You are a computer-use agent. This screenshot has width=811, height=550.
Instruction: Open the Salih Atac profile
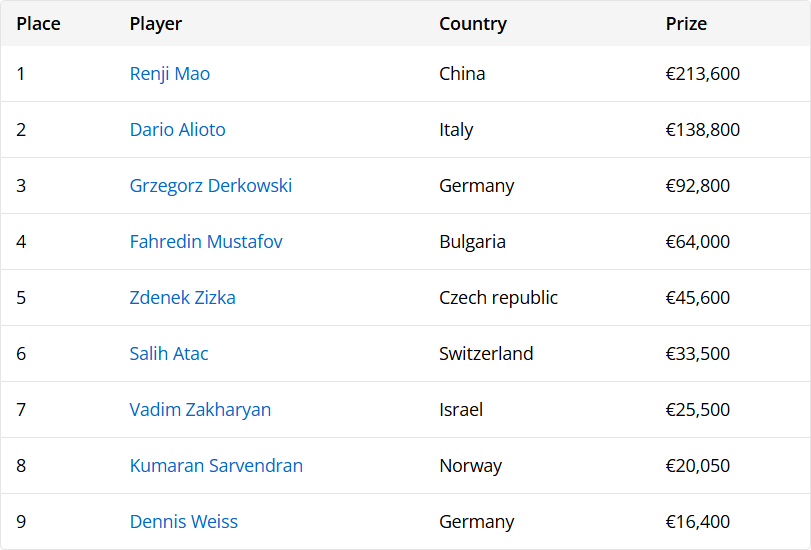tap(169, 354)
